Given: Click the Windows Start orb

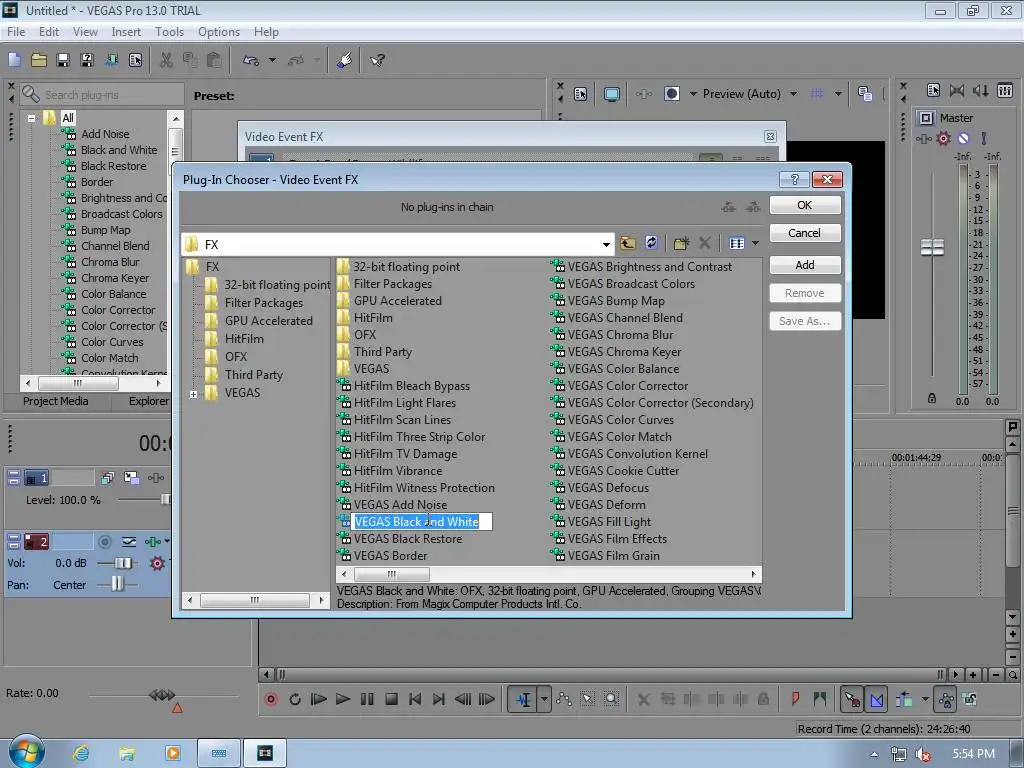Looking at the screenshot, I should tap(27, 752).
